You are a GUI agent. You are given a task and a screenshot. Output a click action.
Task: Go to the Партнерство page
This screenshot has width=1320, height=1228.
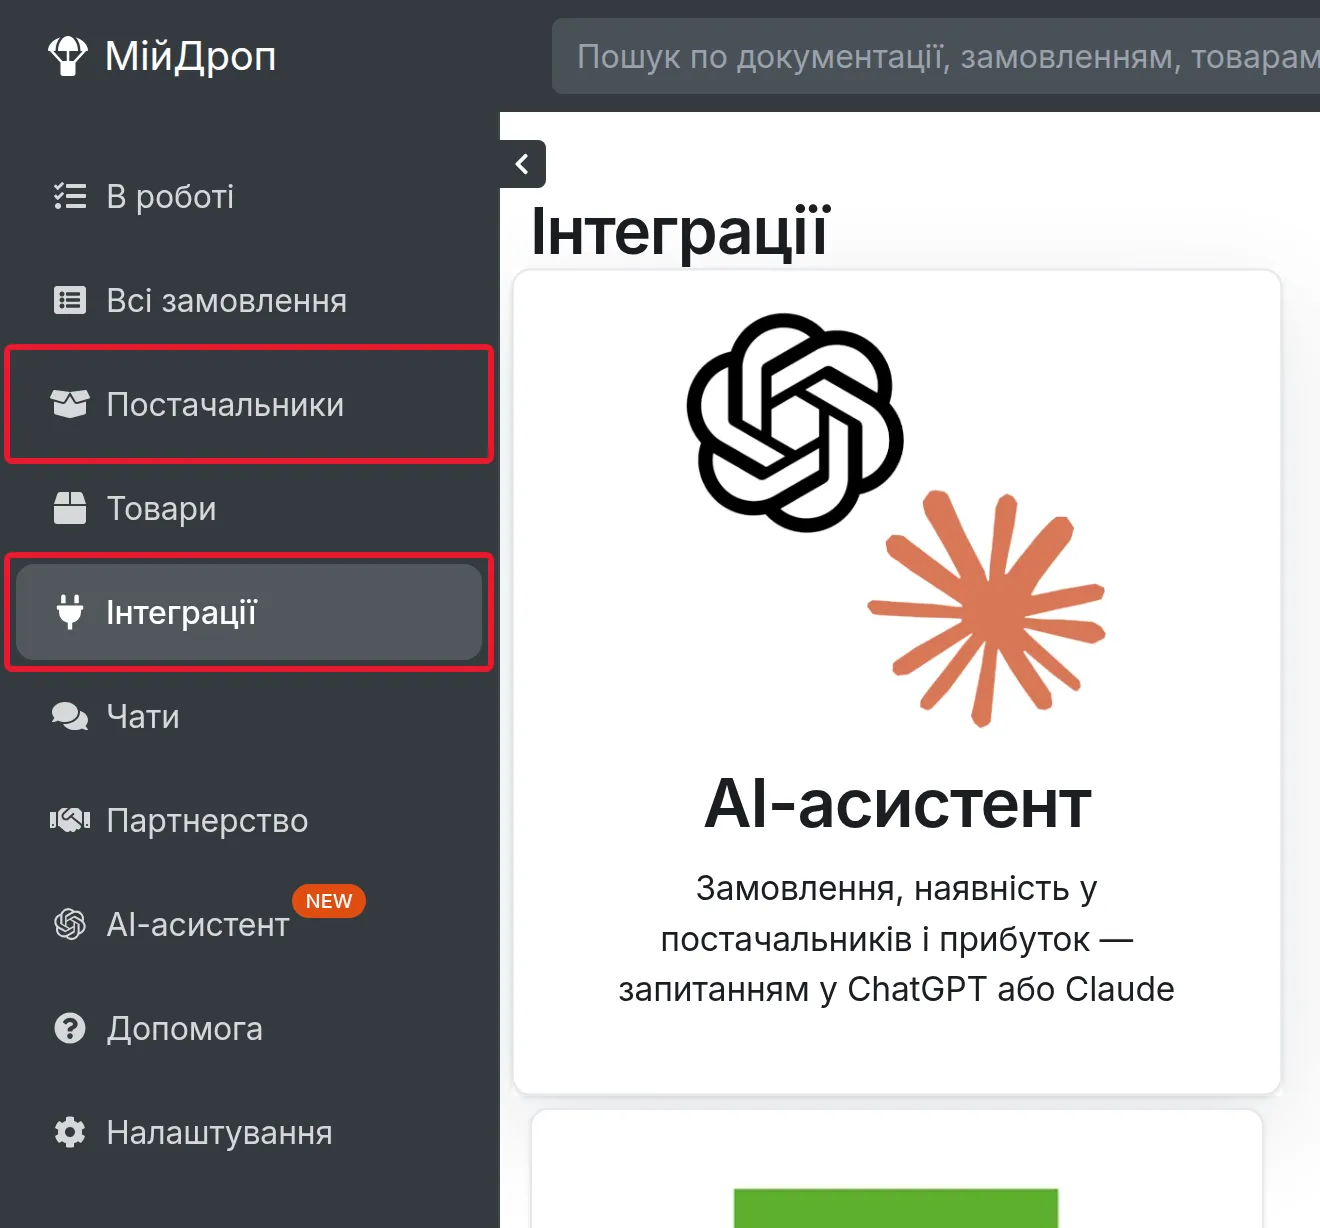(x=249, y=820)
